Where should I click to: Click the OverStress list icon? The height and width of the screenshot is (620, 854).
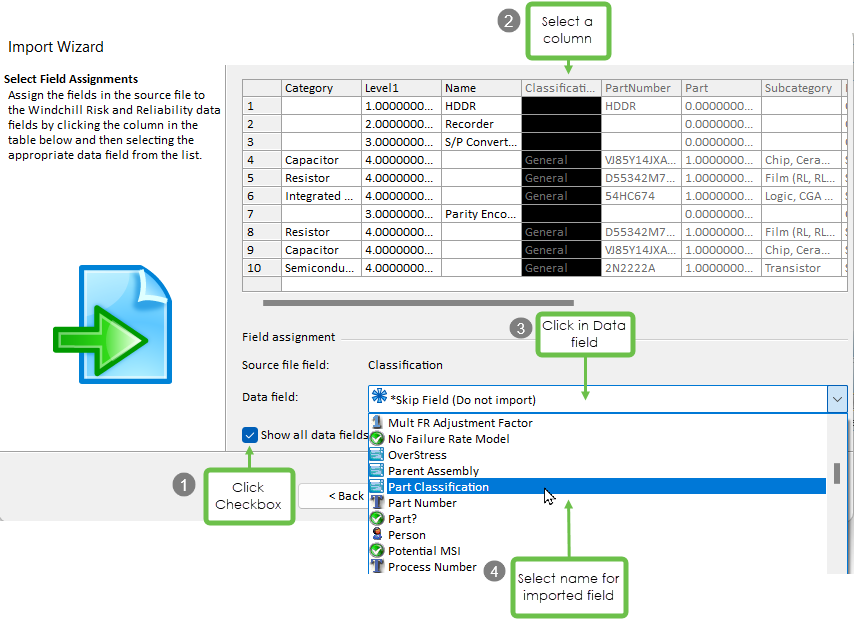click(376, 454)
